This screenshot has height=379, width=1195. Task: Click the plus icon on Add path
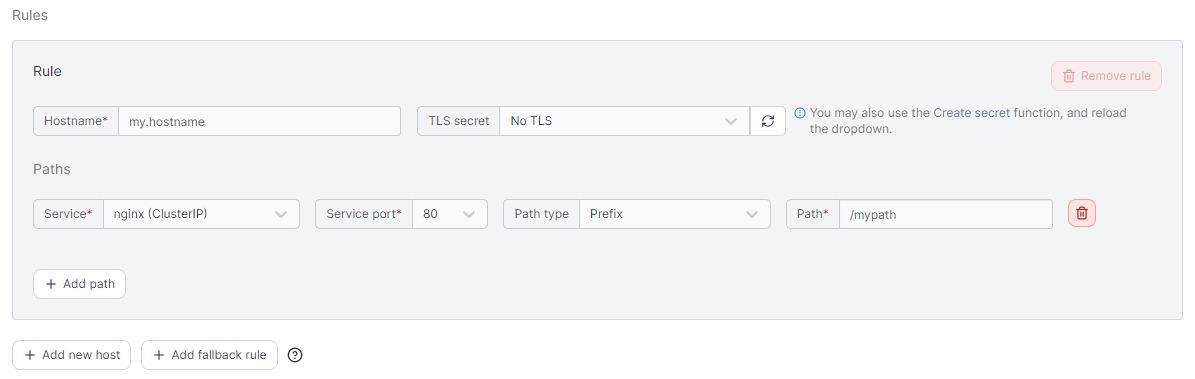[x=51, y=284]
